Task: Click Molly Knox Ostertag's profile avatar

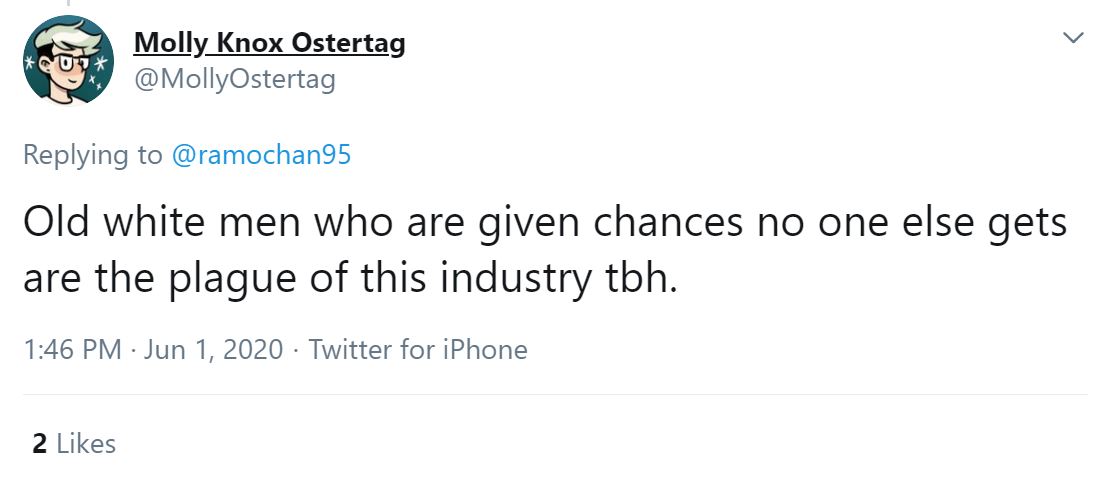Action: coord(69,59)
